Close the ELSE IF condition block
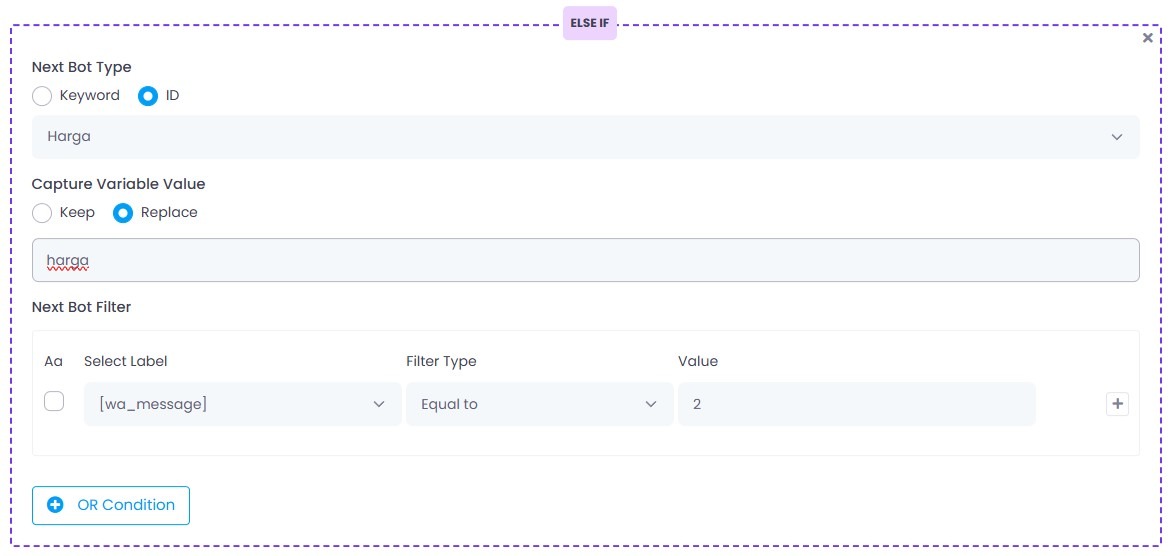The height and width of the screenshot is (556, 1172). [1148, 38]
